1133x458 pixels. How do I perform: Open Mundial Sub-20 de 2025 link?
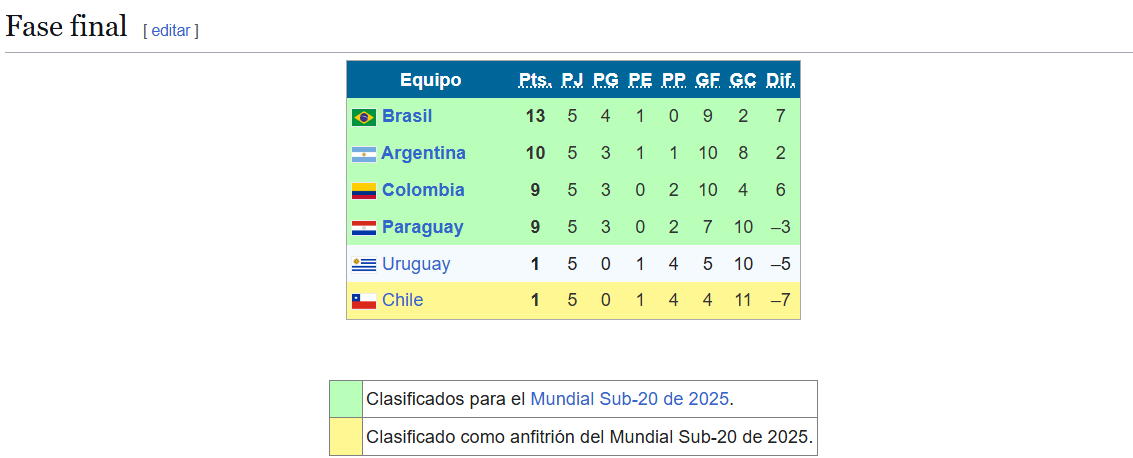click(x=629, y=399)
